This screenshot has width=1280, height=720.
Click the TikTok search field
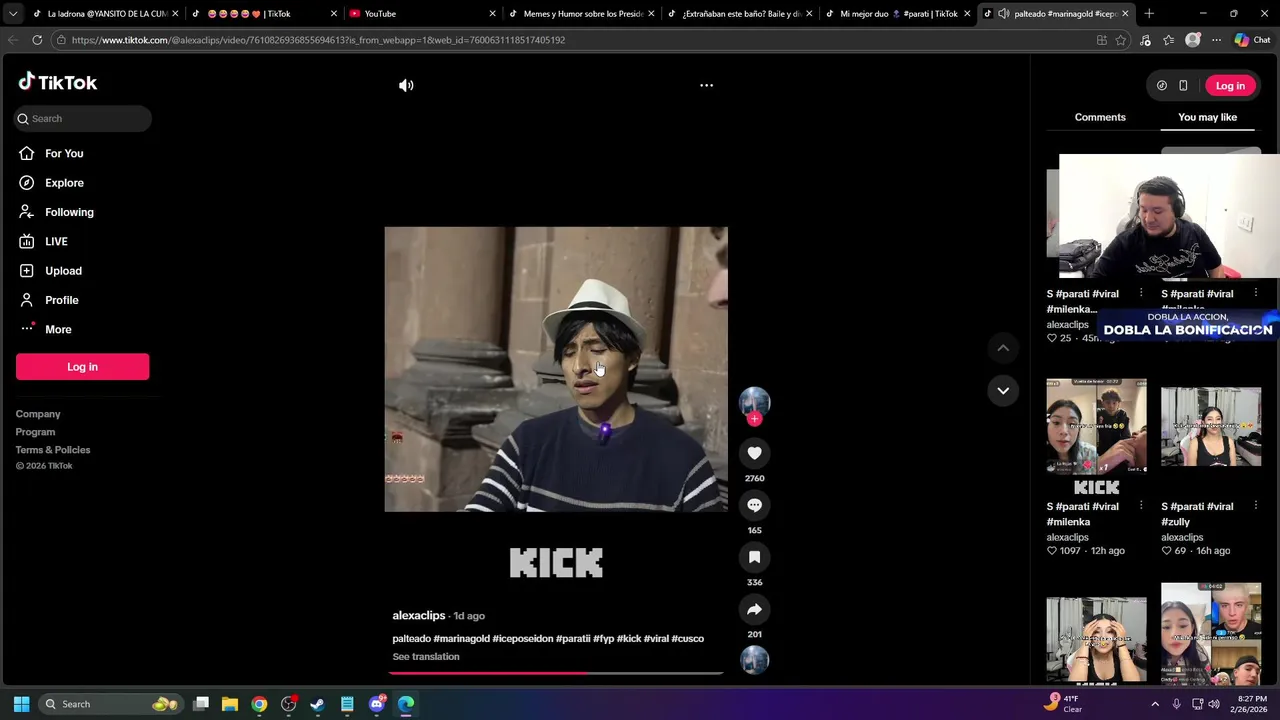click(83, 118)
